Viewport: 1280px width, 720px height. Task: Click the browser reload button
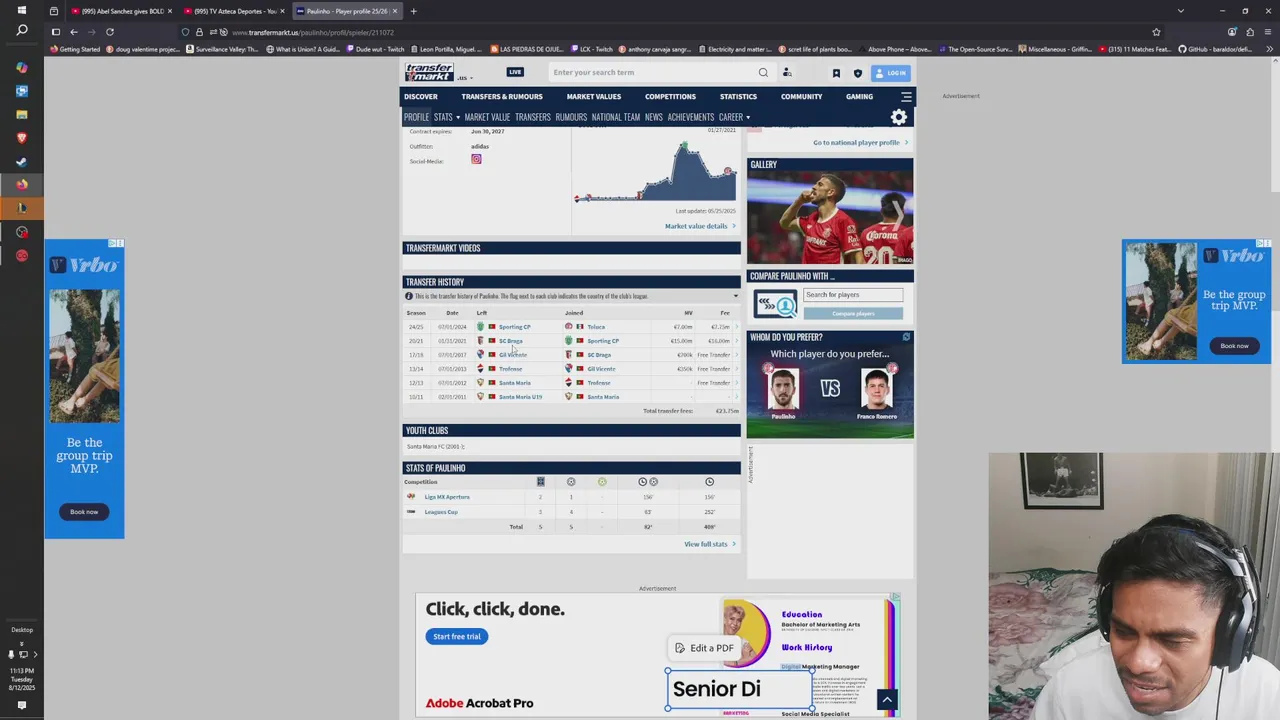click(110, 32)
